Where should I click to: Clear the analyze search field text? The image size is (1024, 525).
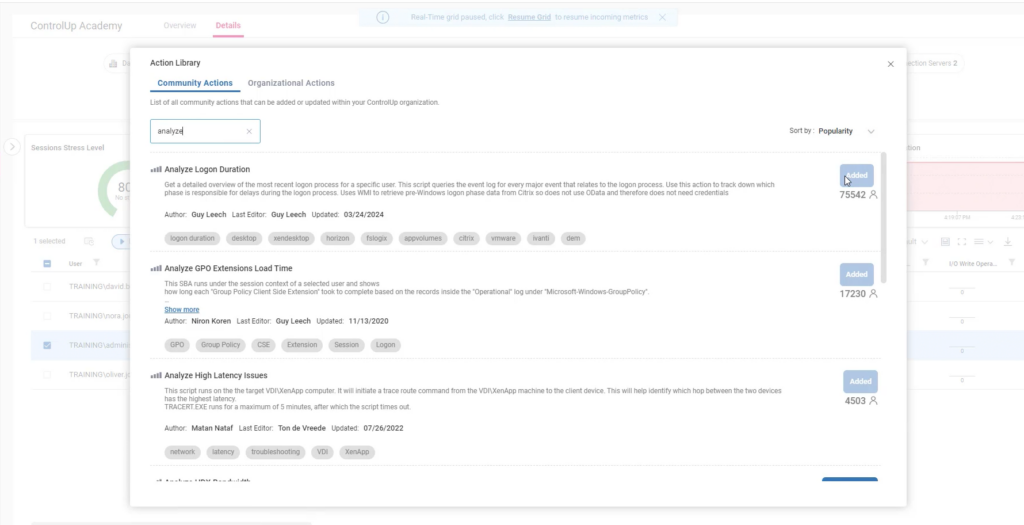[249, 131]
